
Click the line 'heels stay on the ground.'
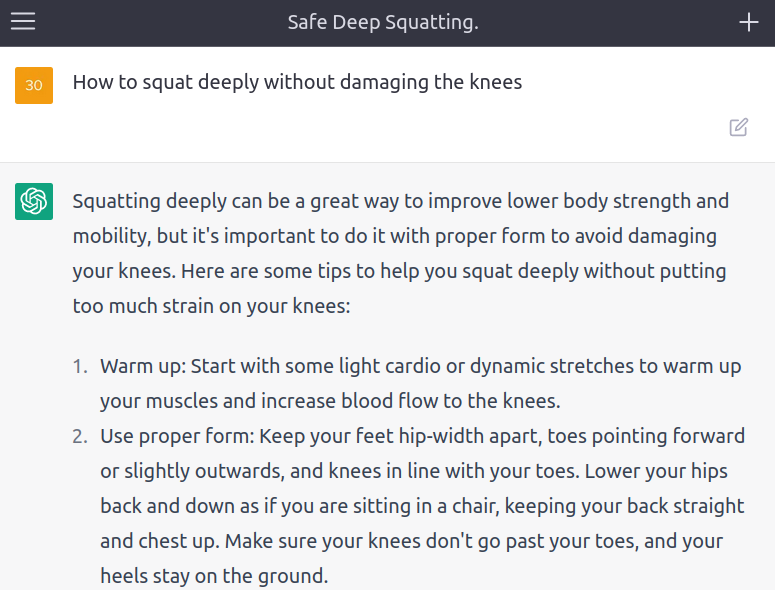pos(214,576)
